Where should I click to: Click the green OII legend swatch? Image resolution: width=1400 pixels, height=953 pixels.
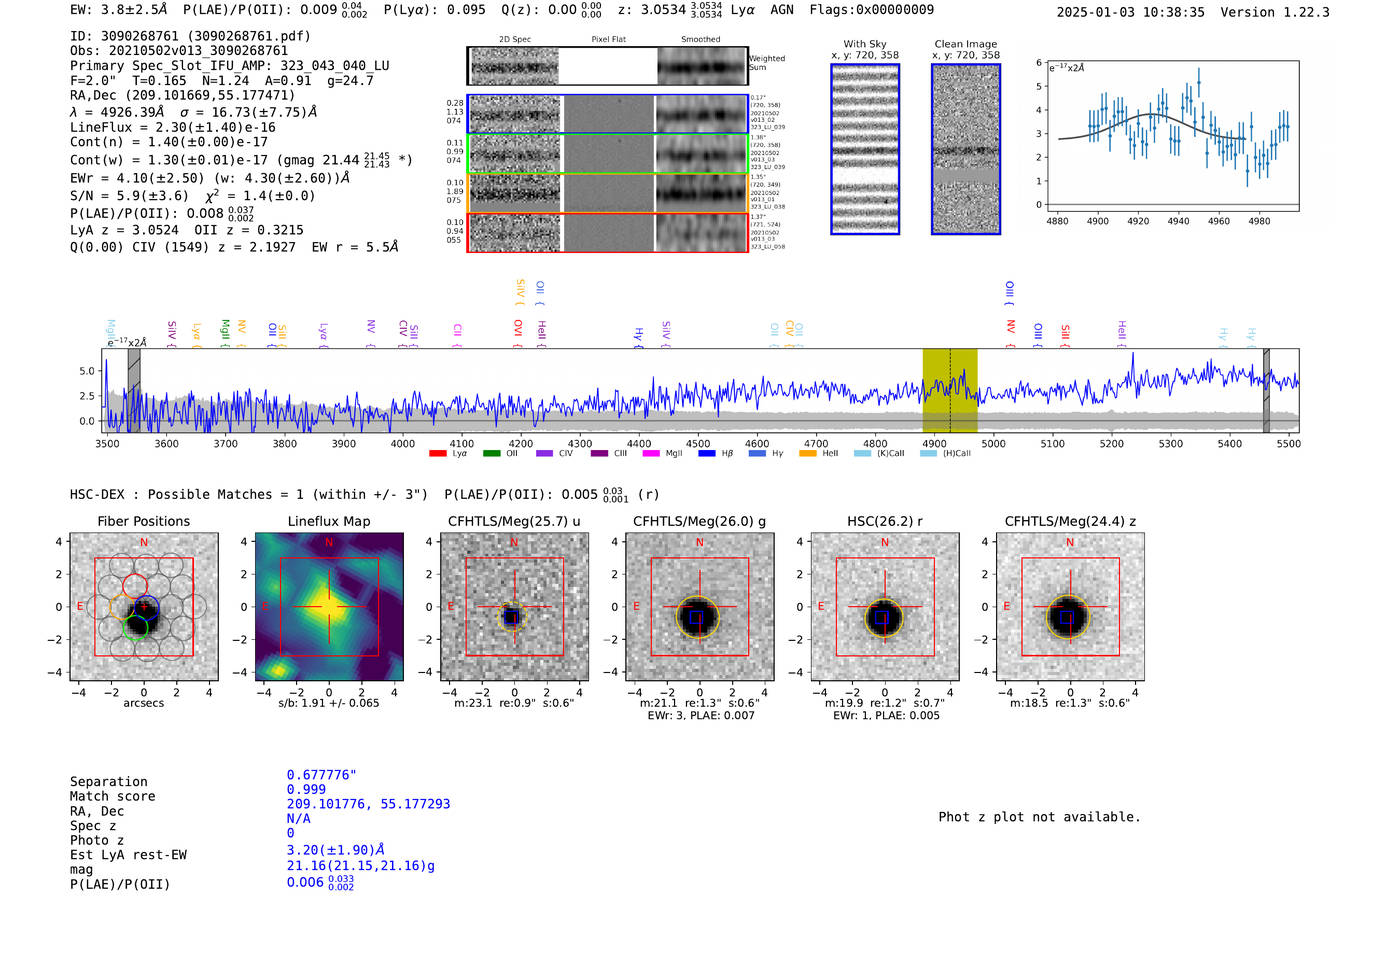(491, 453)
